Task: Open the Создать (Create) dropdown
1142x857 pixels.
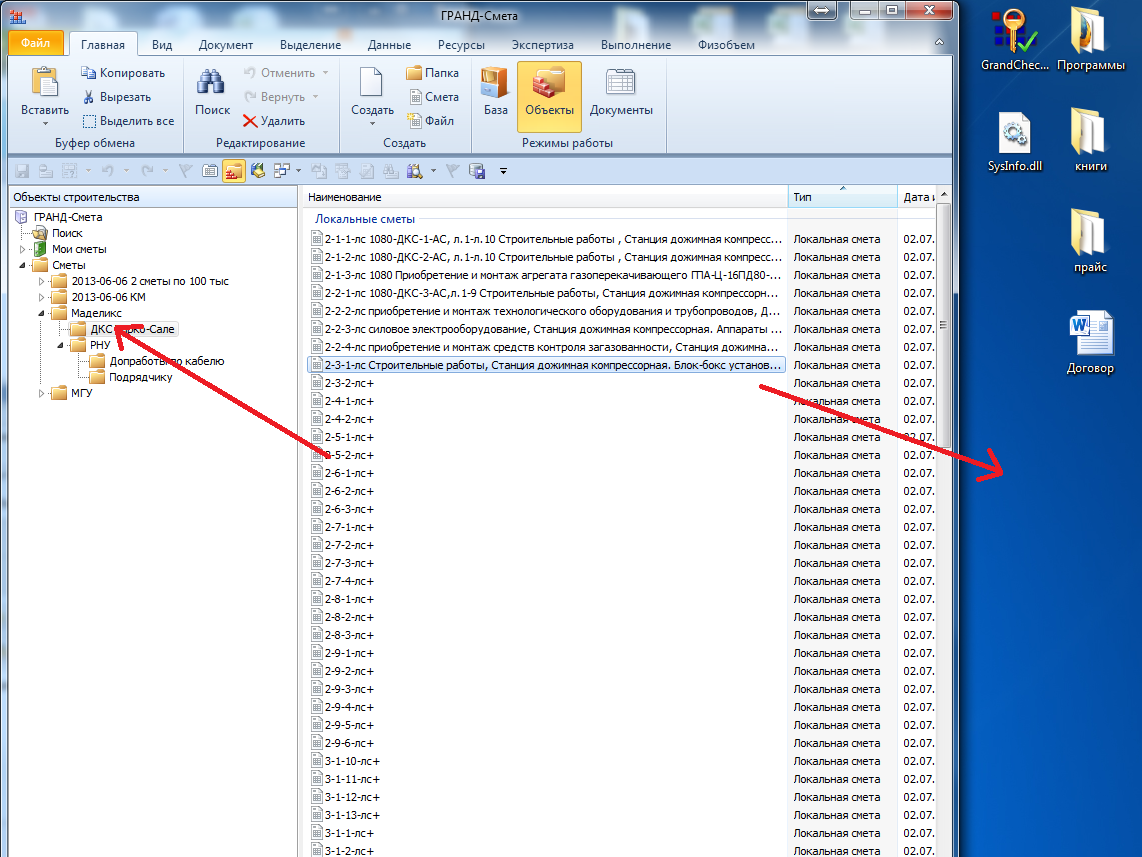Action: click(x=372, y=124)
